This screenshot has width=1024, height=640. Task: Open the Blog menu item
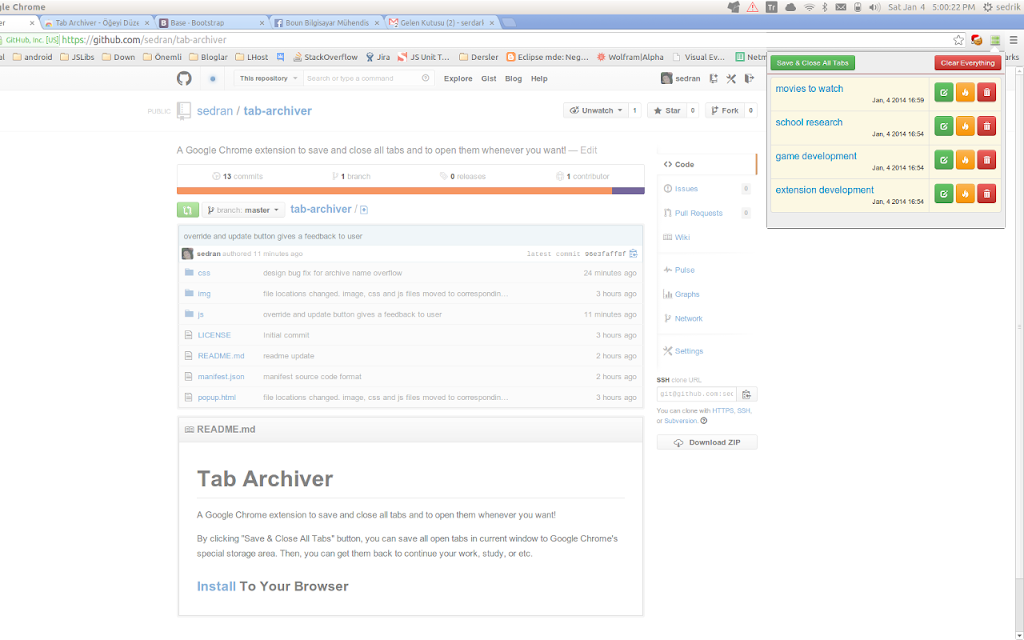click(x=513, y=78)
